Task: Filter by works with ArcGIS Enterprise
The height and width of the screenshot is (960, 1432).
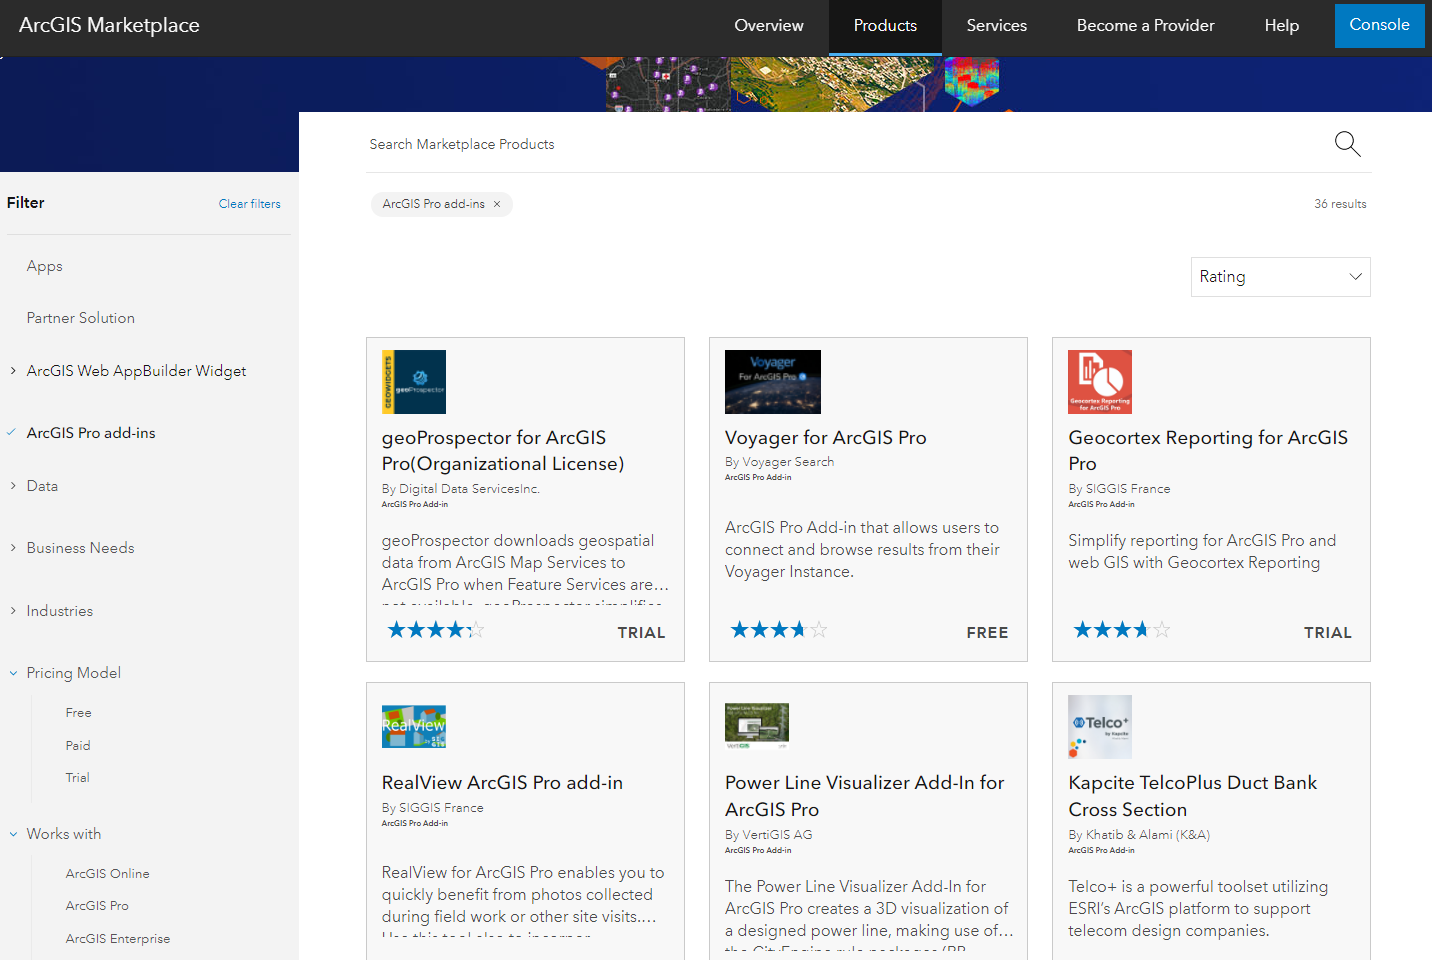Action: (118, 939)
